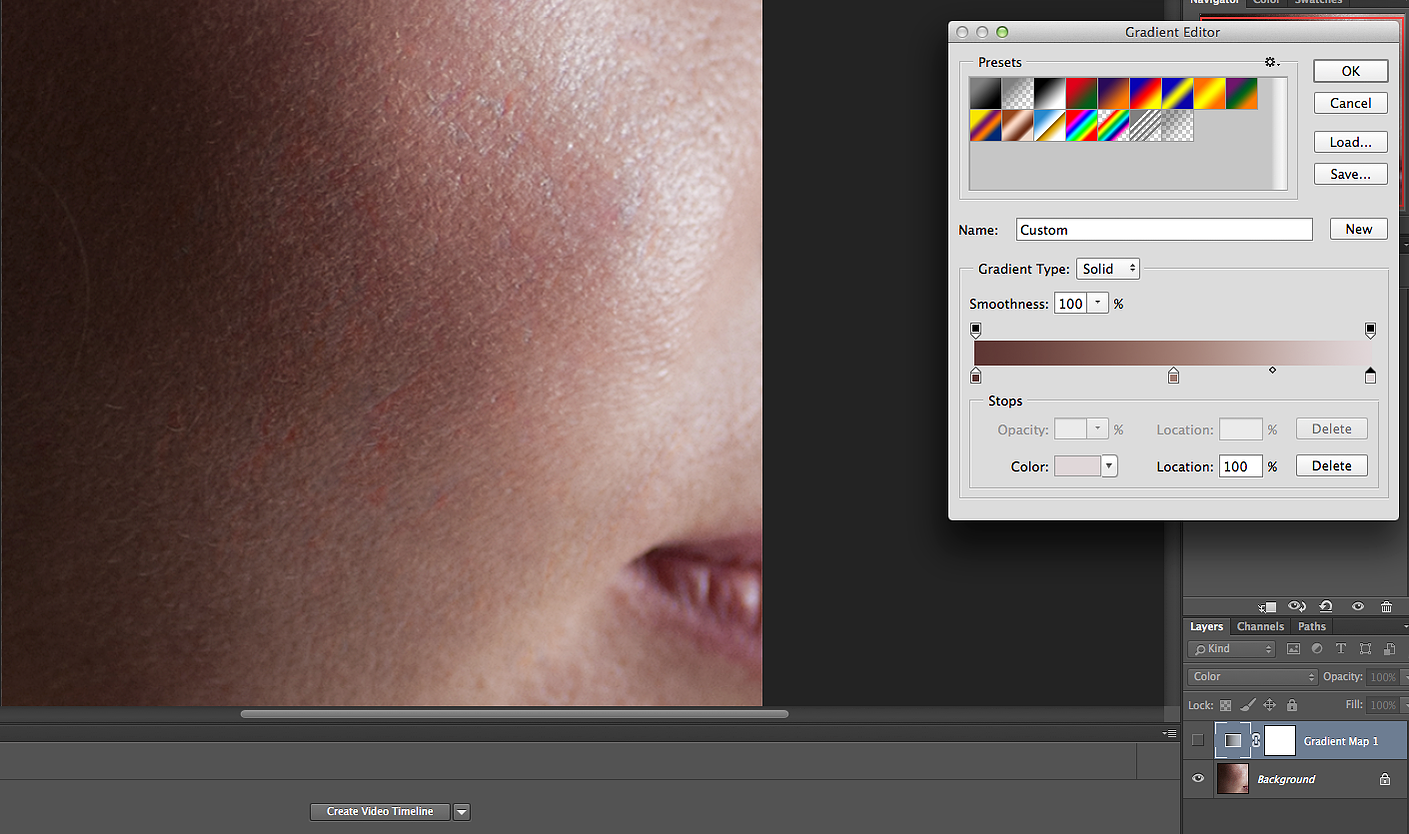This screenshot has height=834, width=1409.
Task: Filter layers by shape layers icon
Action: 1365,649
